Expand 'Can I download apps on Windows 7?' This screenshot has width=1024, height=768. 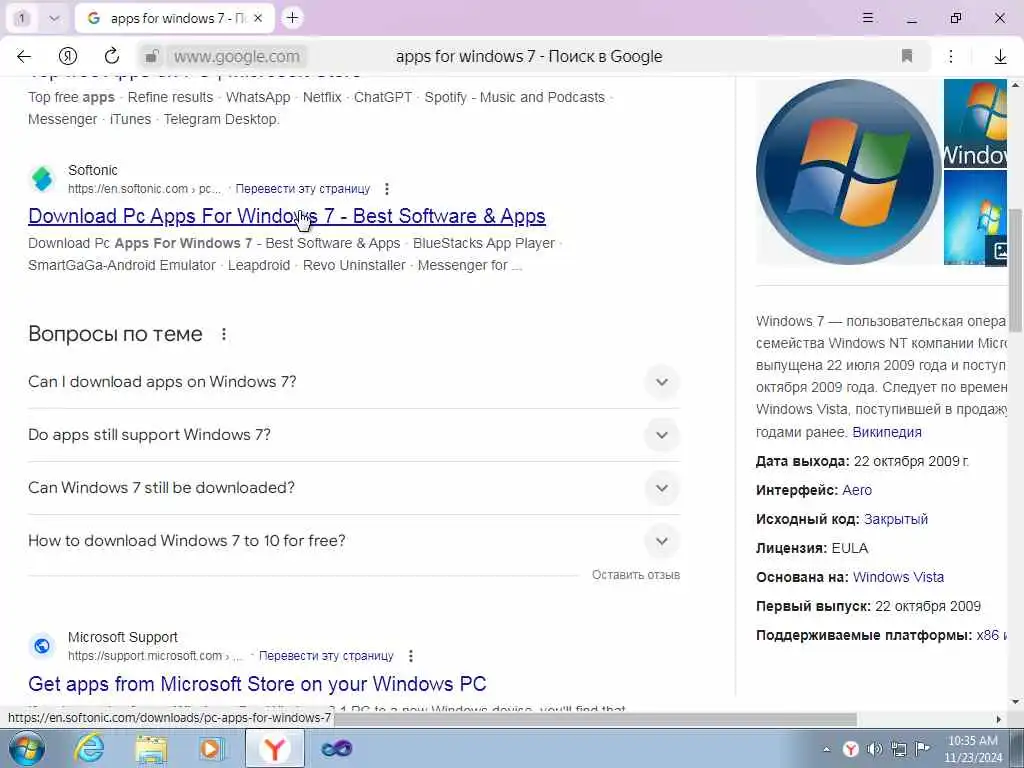(x=353, y=382)
